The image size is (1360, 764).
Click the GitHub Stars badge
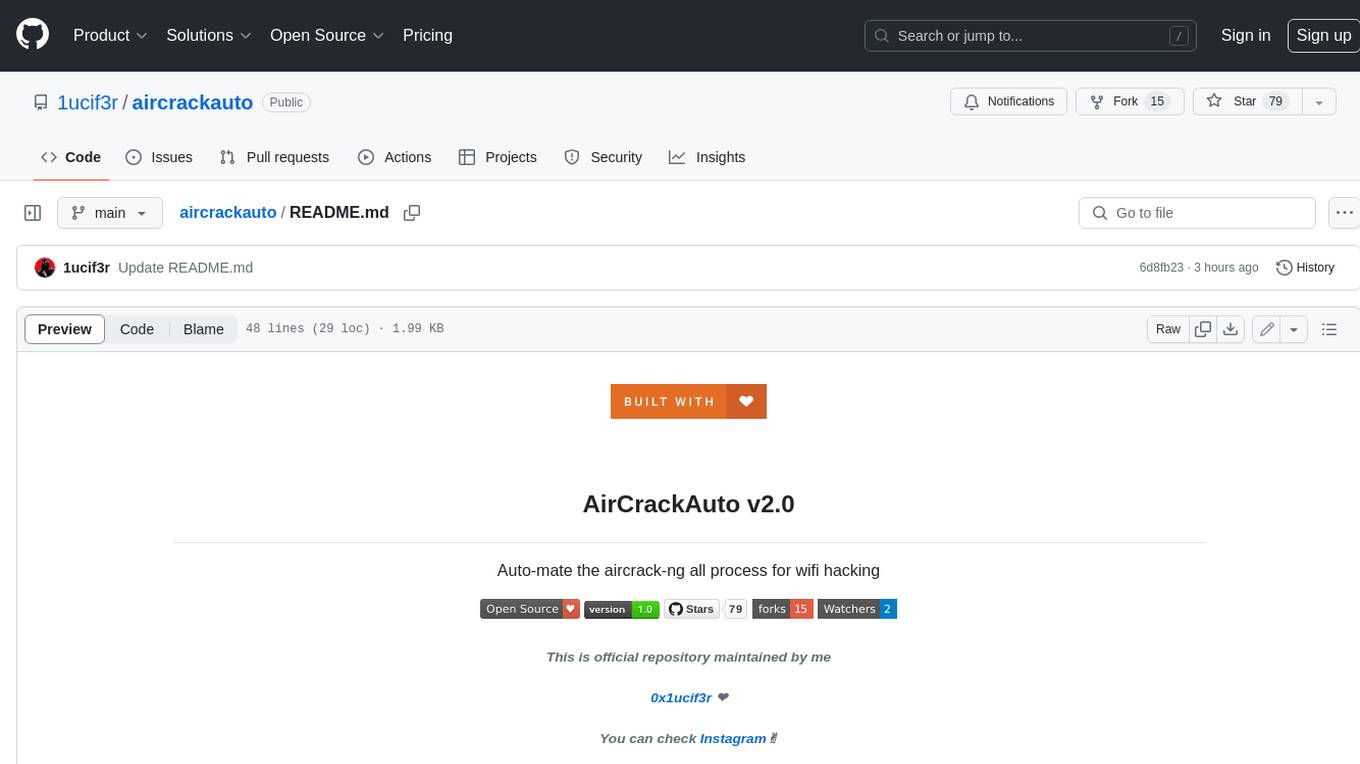tap(691, 609)
